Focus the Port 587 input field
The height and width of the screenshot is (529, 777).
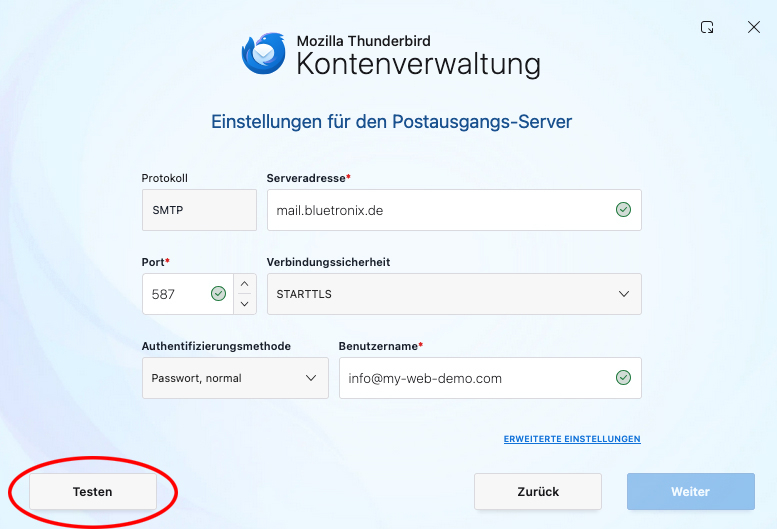point(188,294)
